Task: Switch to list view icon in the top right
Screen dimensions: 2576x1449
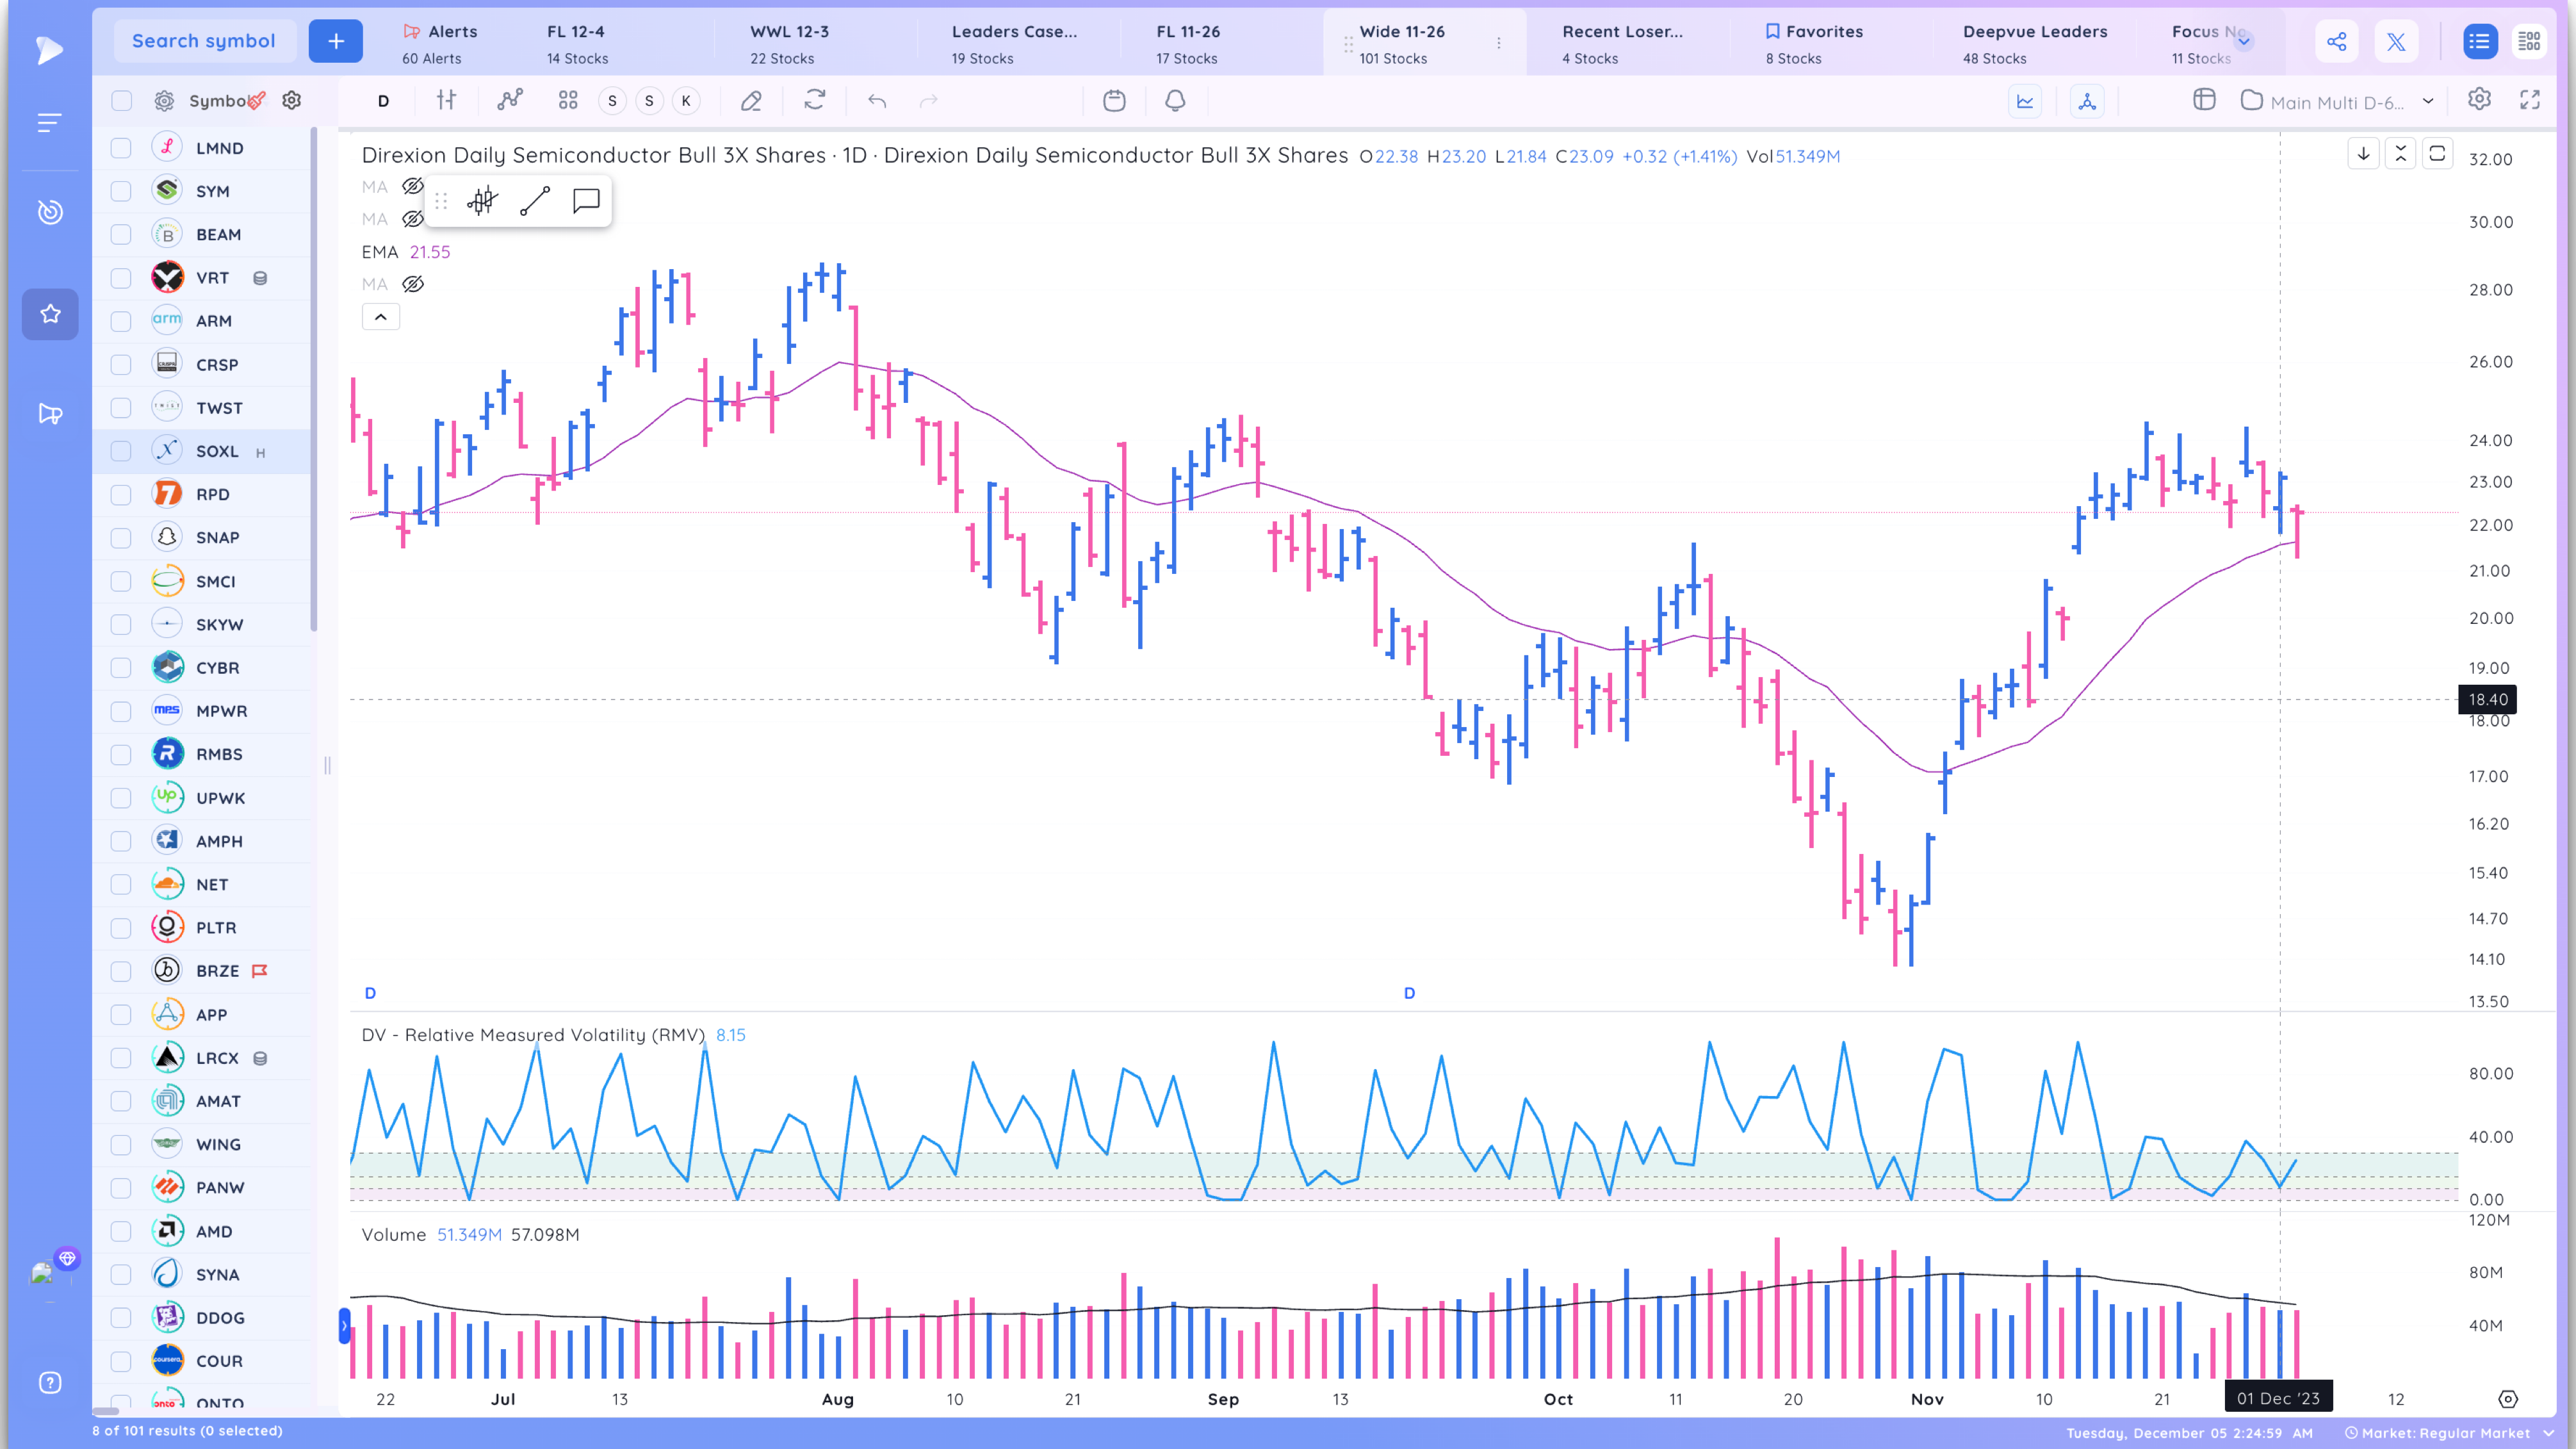Action: click(2479, 41)
